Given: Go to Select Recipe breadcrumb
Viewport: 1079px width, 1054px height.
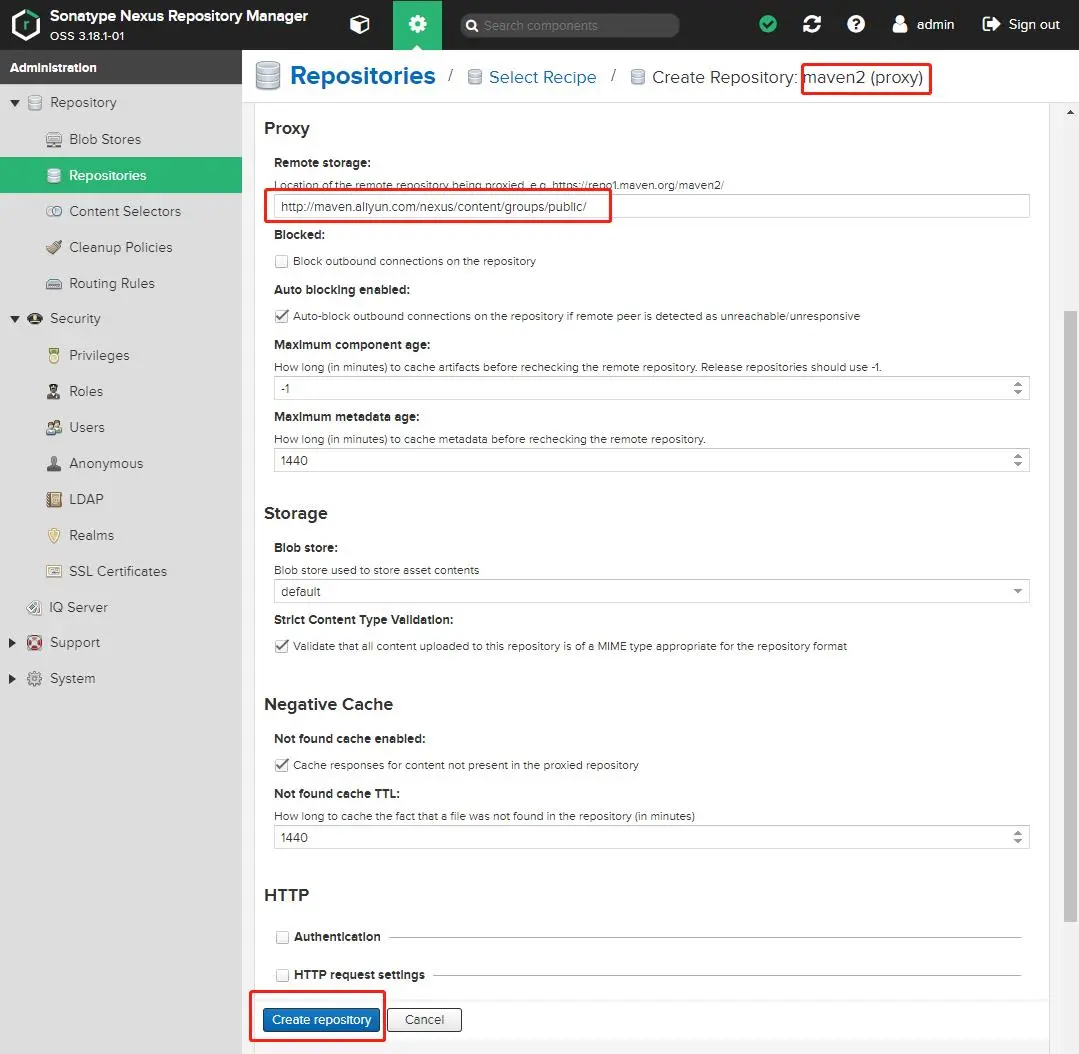Looking at the screenshot, I should coord(542,76).
